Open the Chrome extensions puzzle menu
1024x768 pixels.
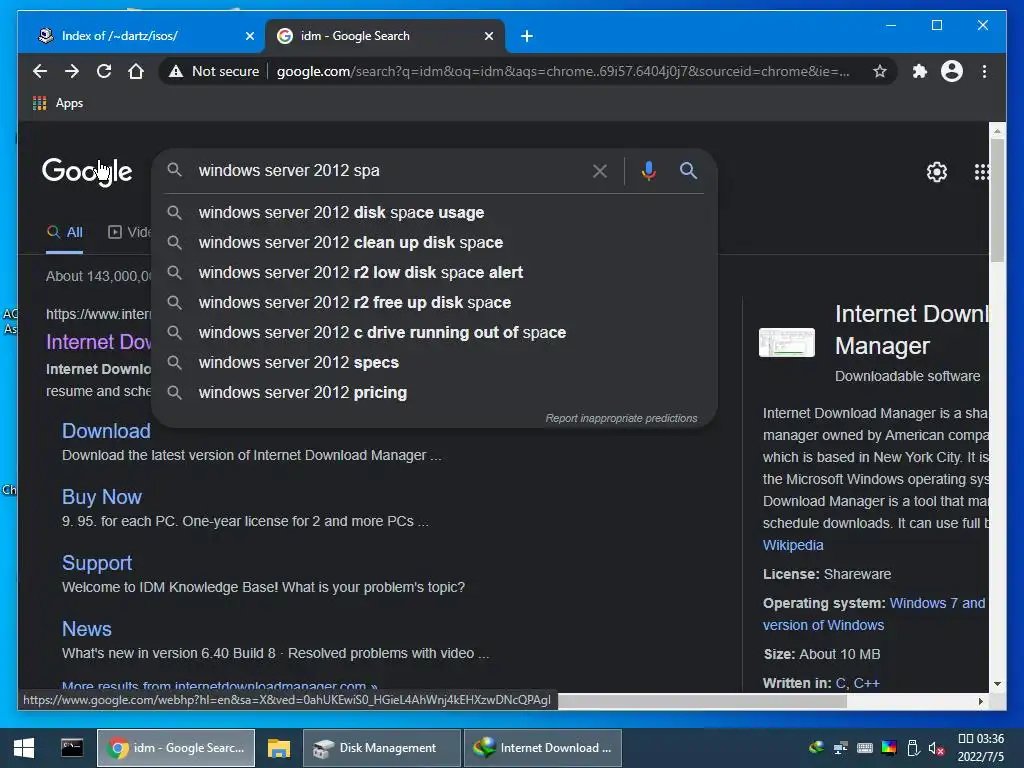tap(920, 71)
